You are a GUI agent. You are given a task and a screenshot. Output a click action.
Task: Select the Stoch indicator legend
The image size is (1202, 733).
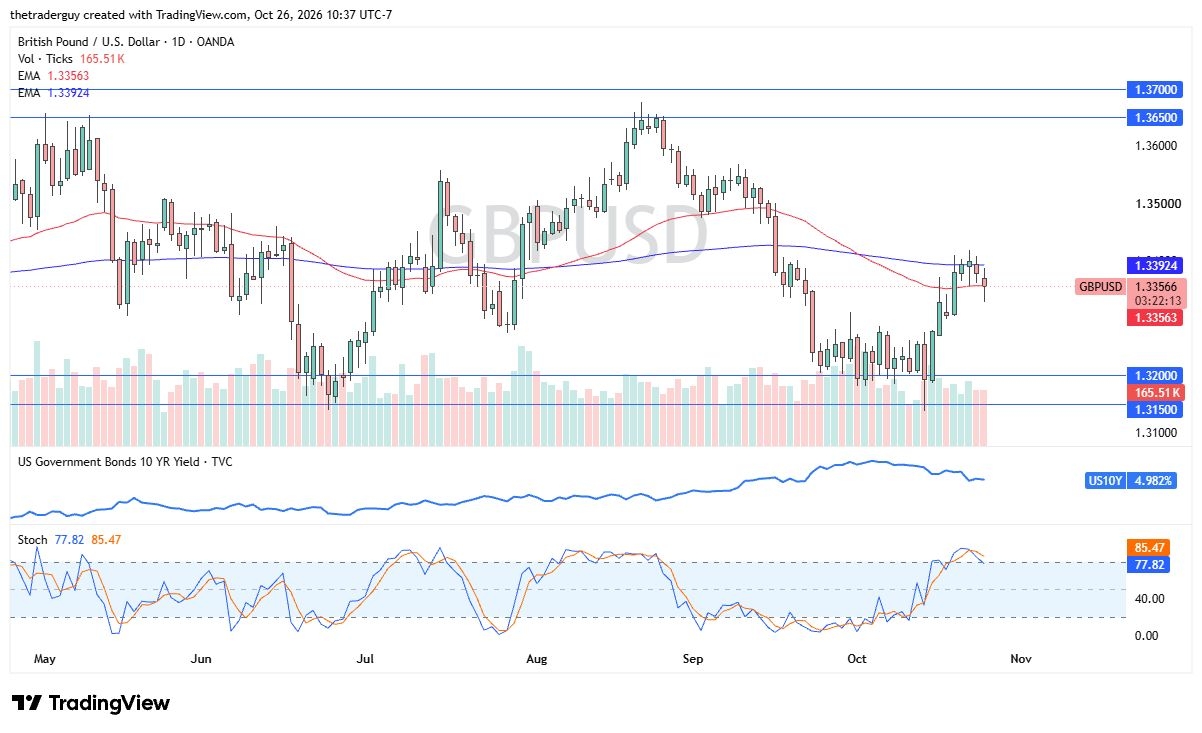pyautogui.click(x=70, y=540)
